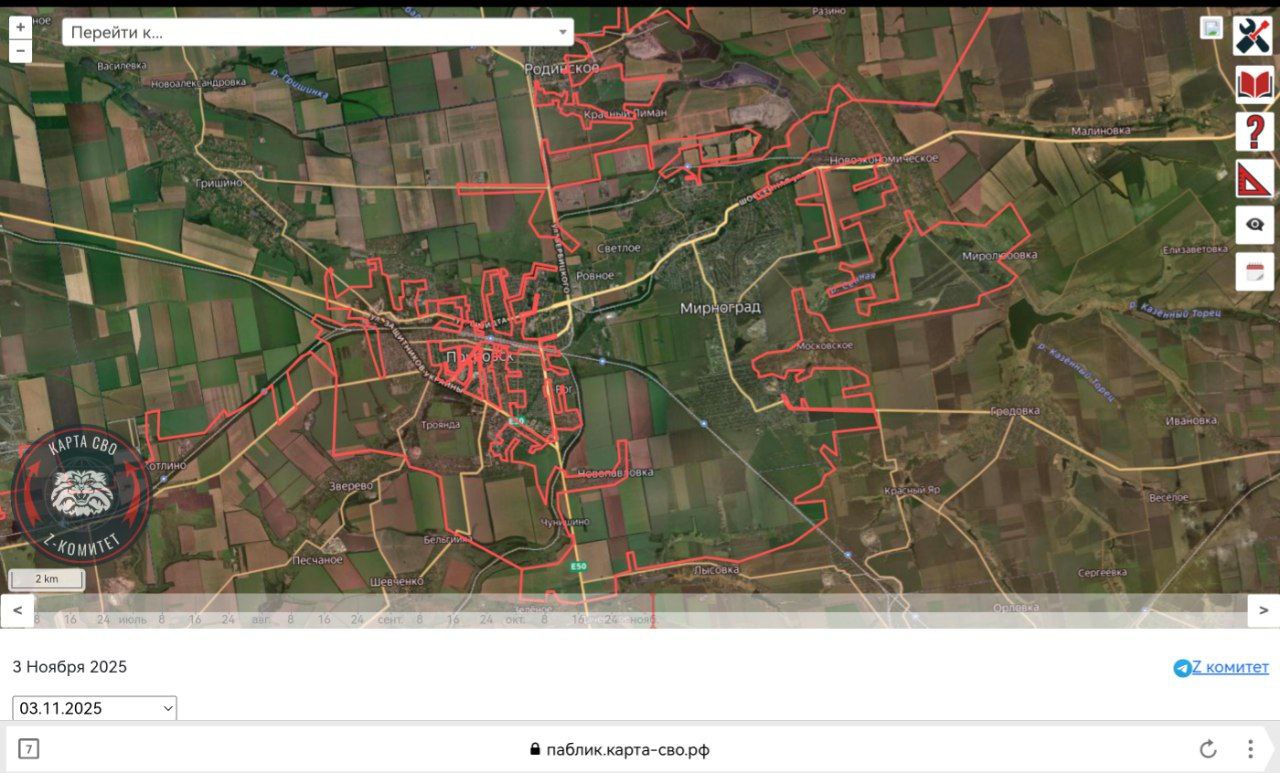Select the triangle ruler measurement tool

pos(1254,179)
